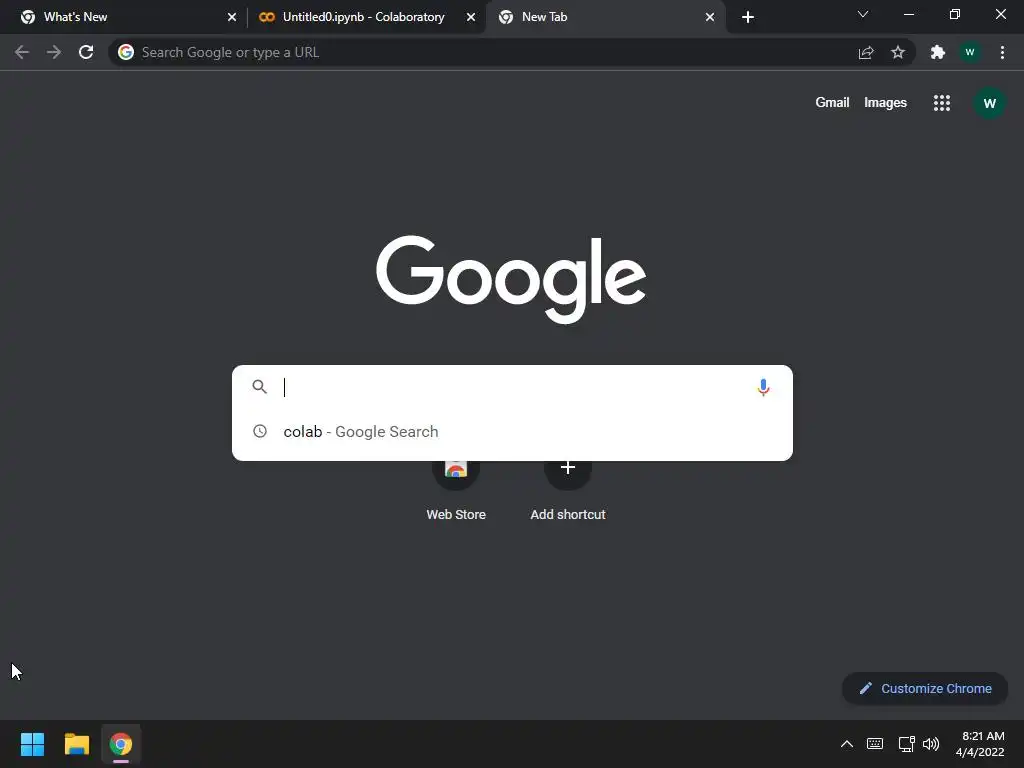Click the back navigation arrow
Screen dimensions: 1024x768
pos(22,52)
